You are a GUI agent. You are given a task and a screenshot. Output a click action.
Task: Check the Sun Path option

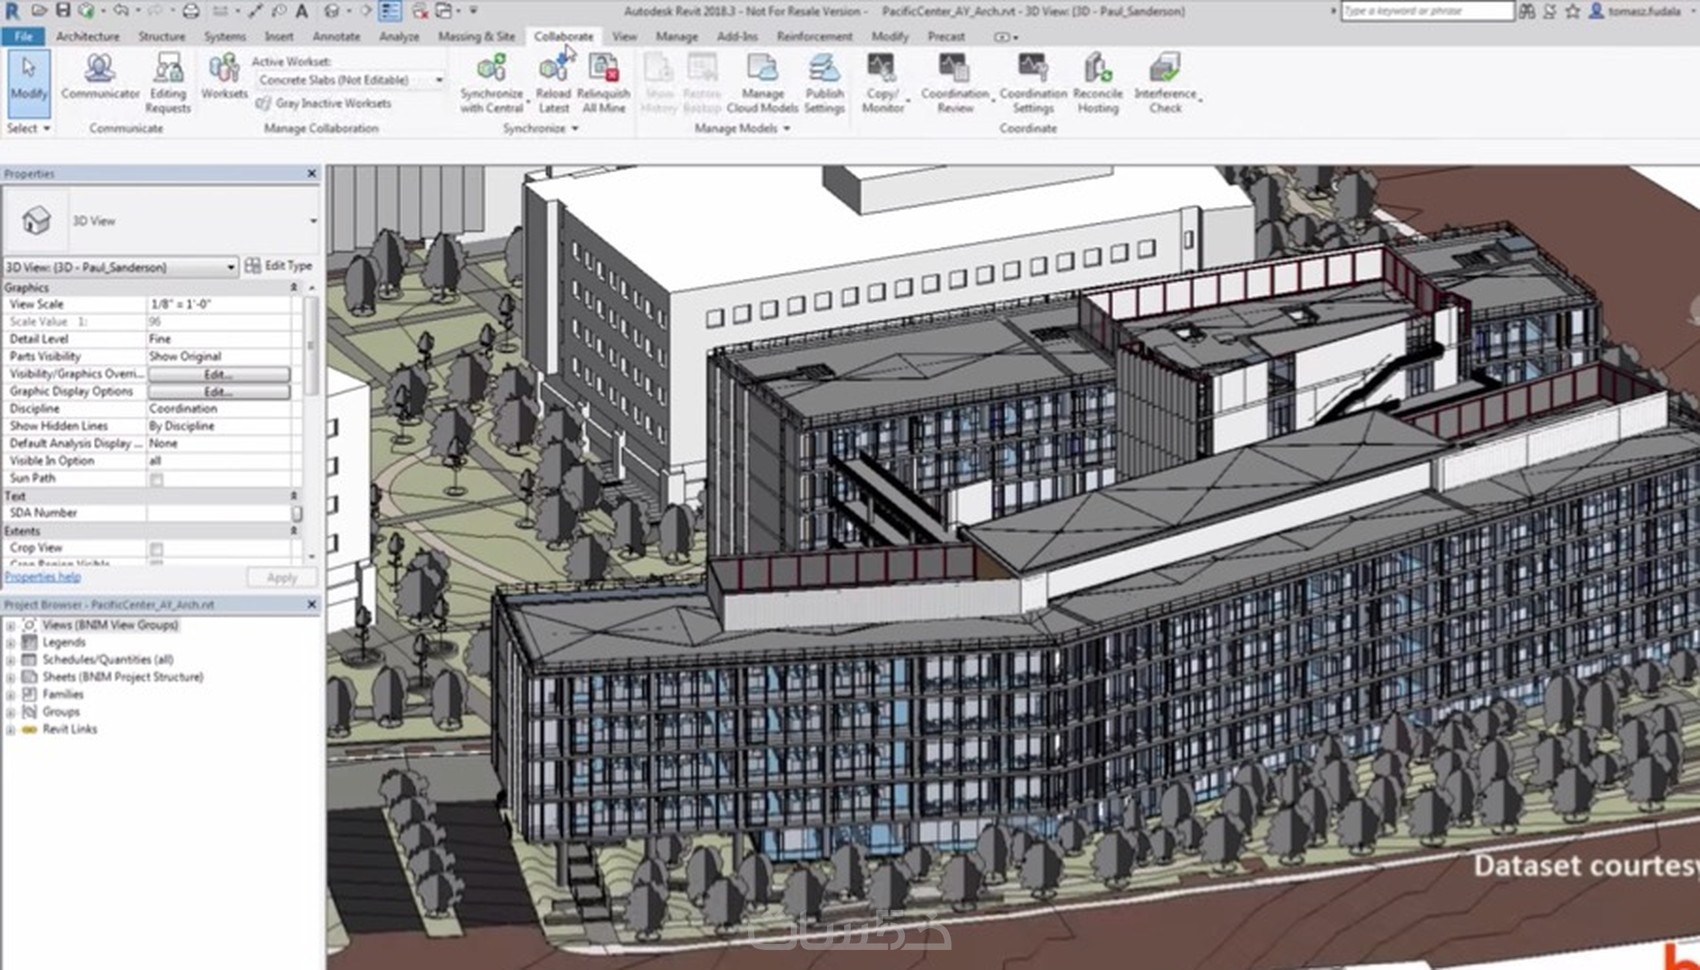[x=155, y=478]
